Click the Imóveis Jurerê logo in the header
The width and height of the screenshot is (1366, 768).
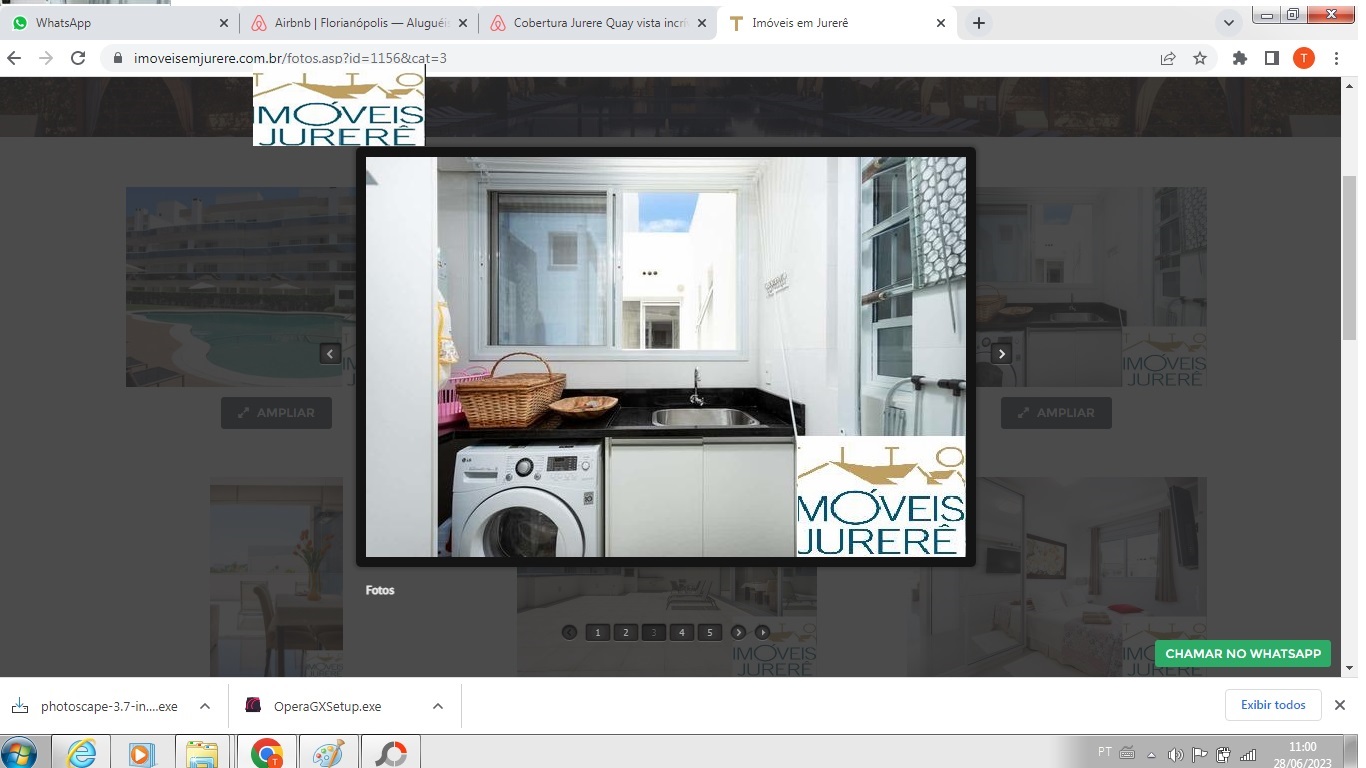[x=338, y=110]
